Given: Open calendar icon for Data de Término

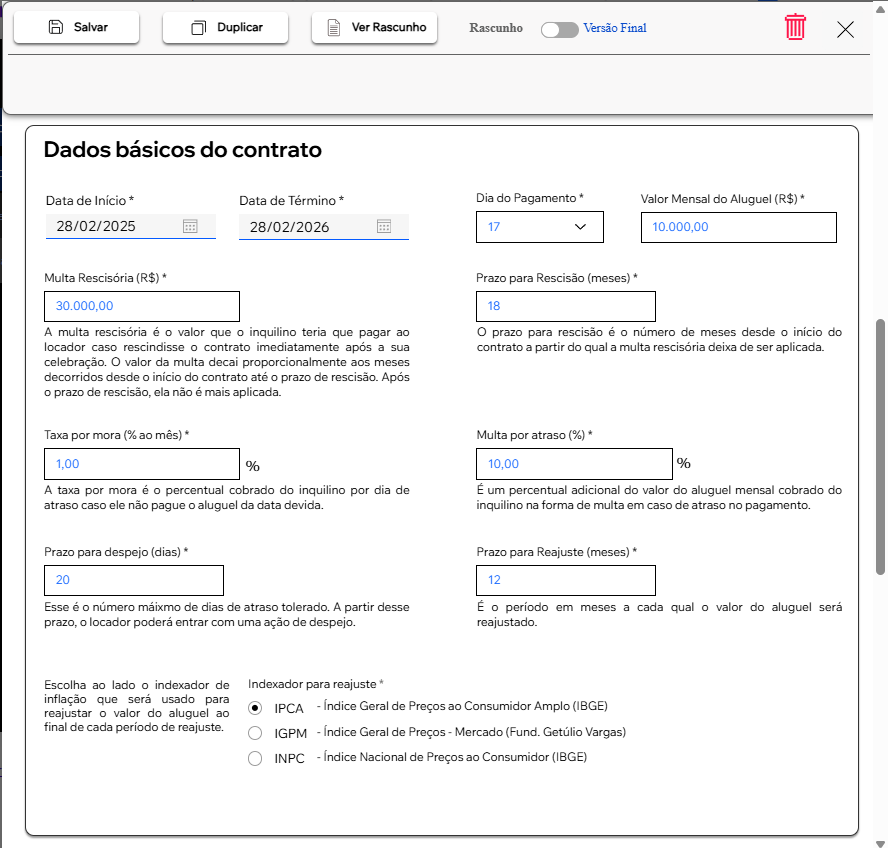Looking at the screenshot, I should coord(384,226).
